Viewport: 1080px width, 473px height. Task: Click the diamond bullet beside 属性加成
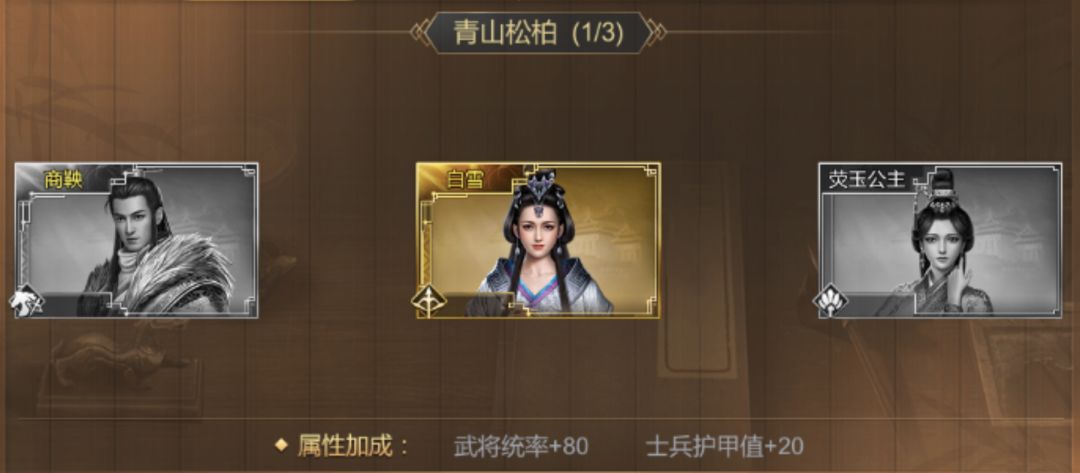point(281,445)
